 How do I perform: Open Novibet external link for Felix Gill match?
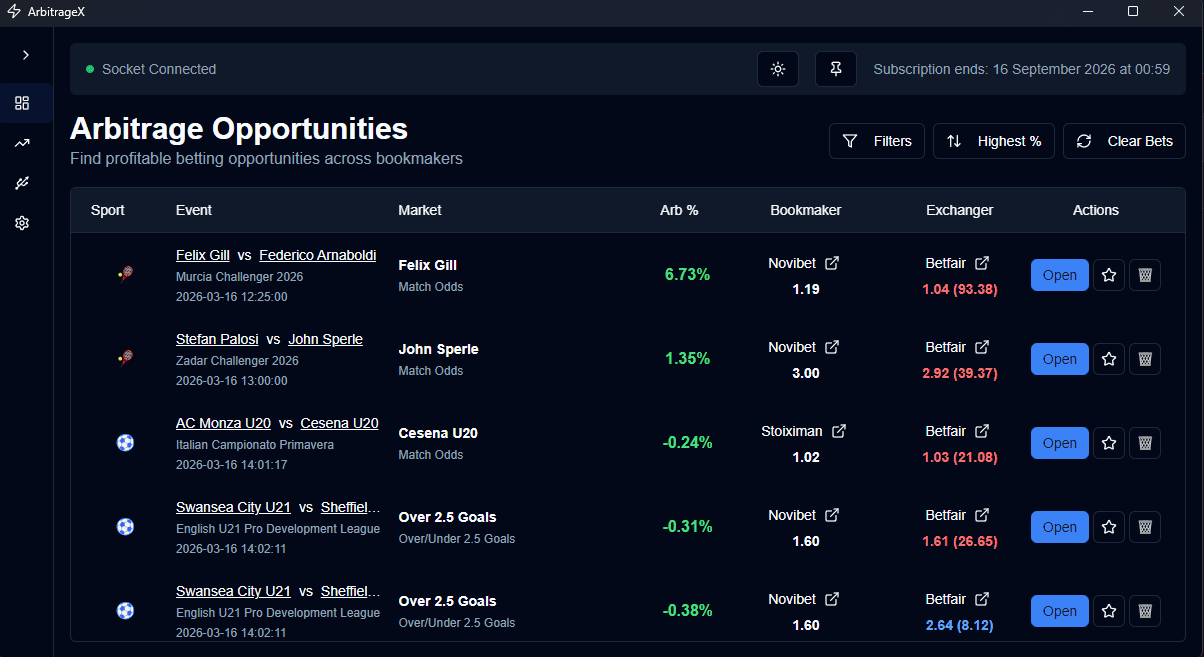pos(833,262)
